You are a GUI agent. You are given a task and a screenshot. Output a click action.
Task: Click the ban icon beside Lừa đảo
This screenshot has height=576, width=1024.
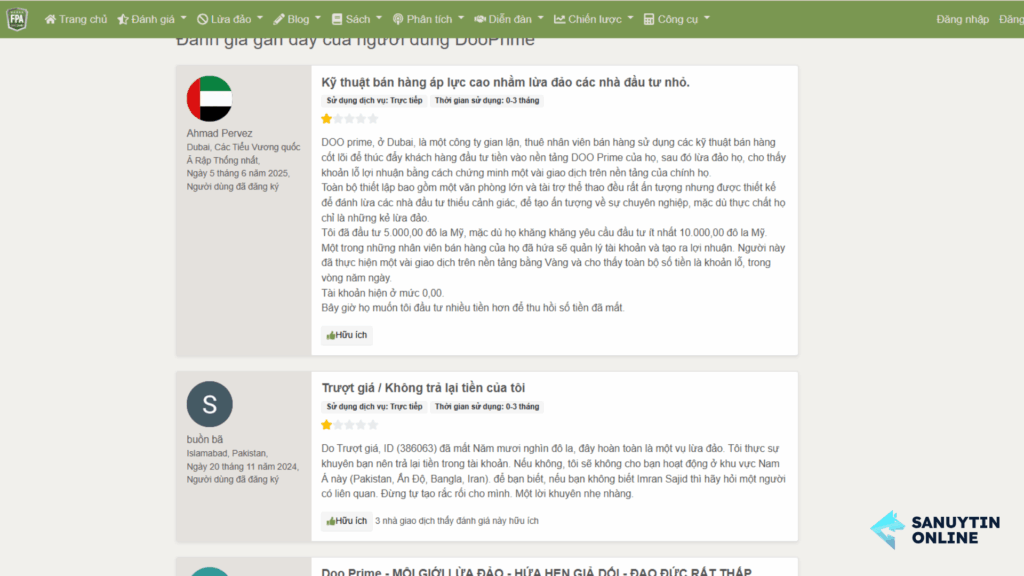point(202,20)
